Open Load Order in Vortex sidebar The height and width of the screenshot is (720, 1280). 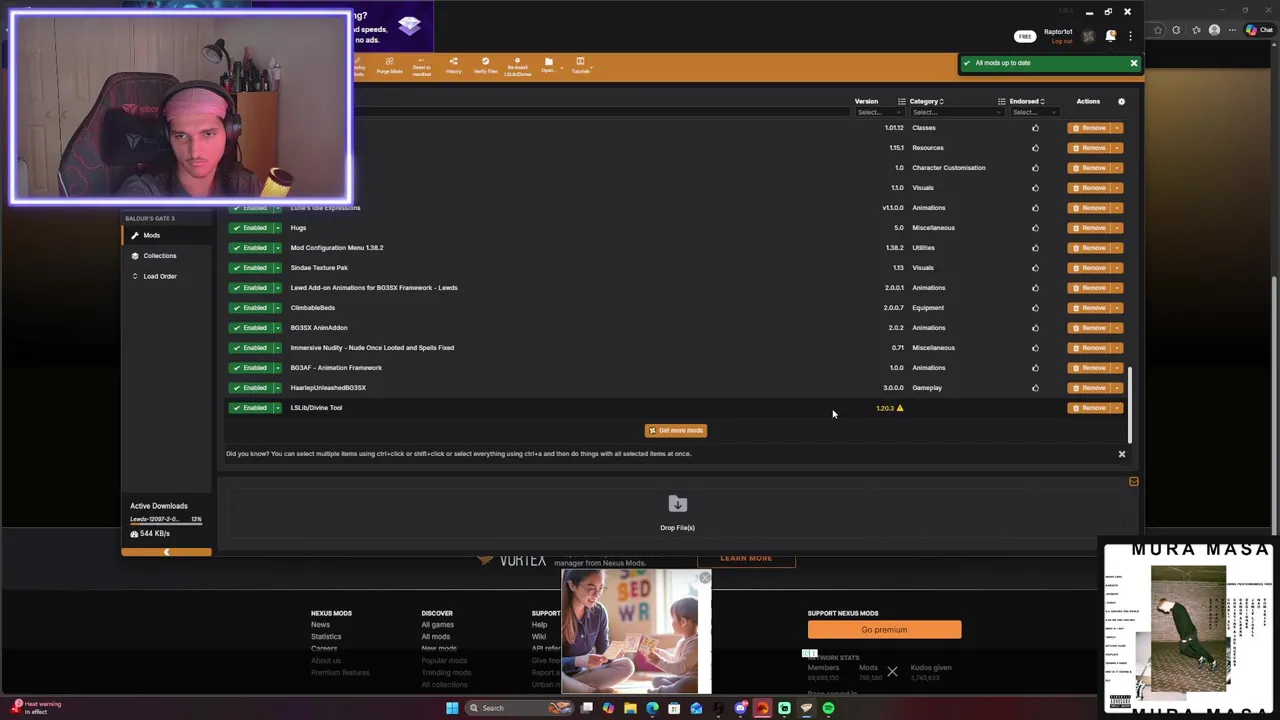pyautogui.click(x=165, y=276)
